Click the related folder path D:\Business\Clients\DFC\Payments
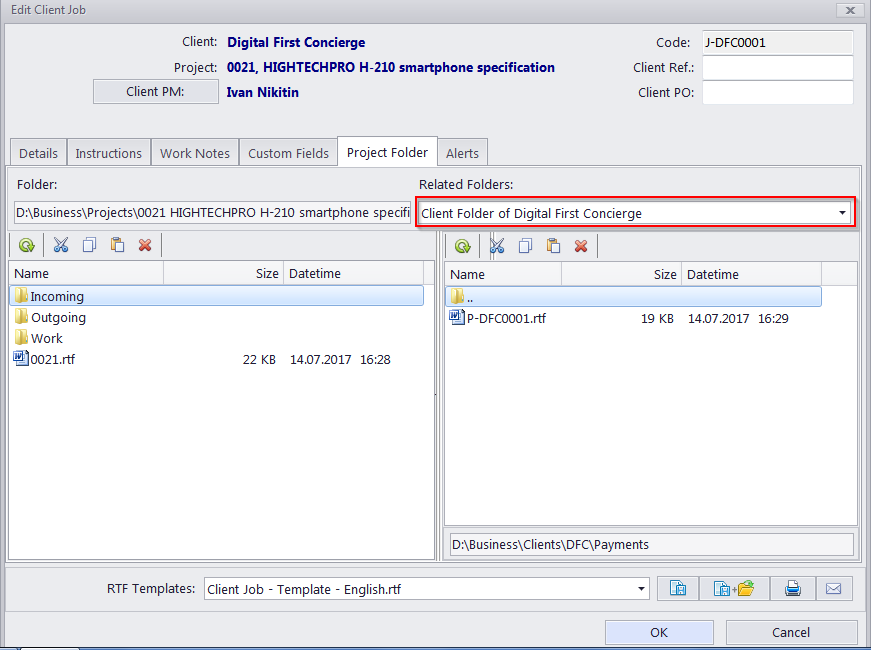The width and height of the screenshot is (871, 650). tap(652, 544)
